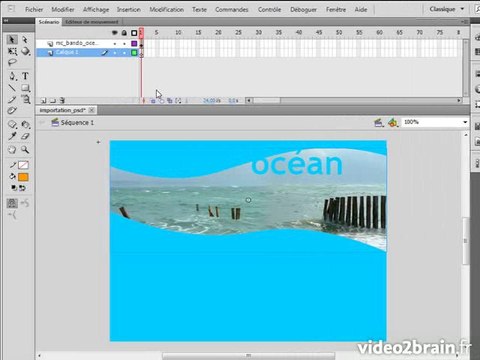Expand the collapsed tools panel double arrow
Image resolution: width=480 pixels, height=360 pixels.
5,21
